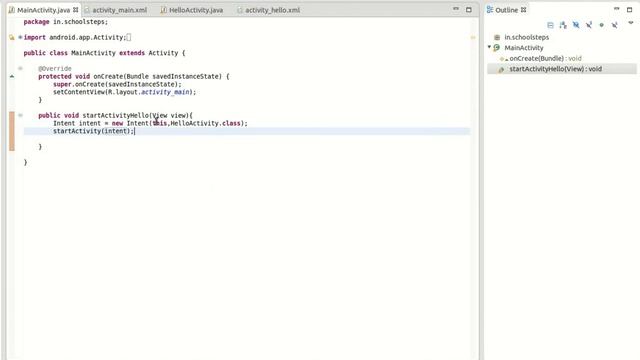Minimize the Outline view
Screen dimensions: 640x360
click(x=617, y=9)
